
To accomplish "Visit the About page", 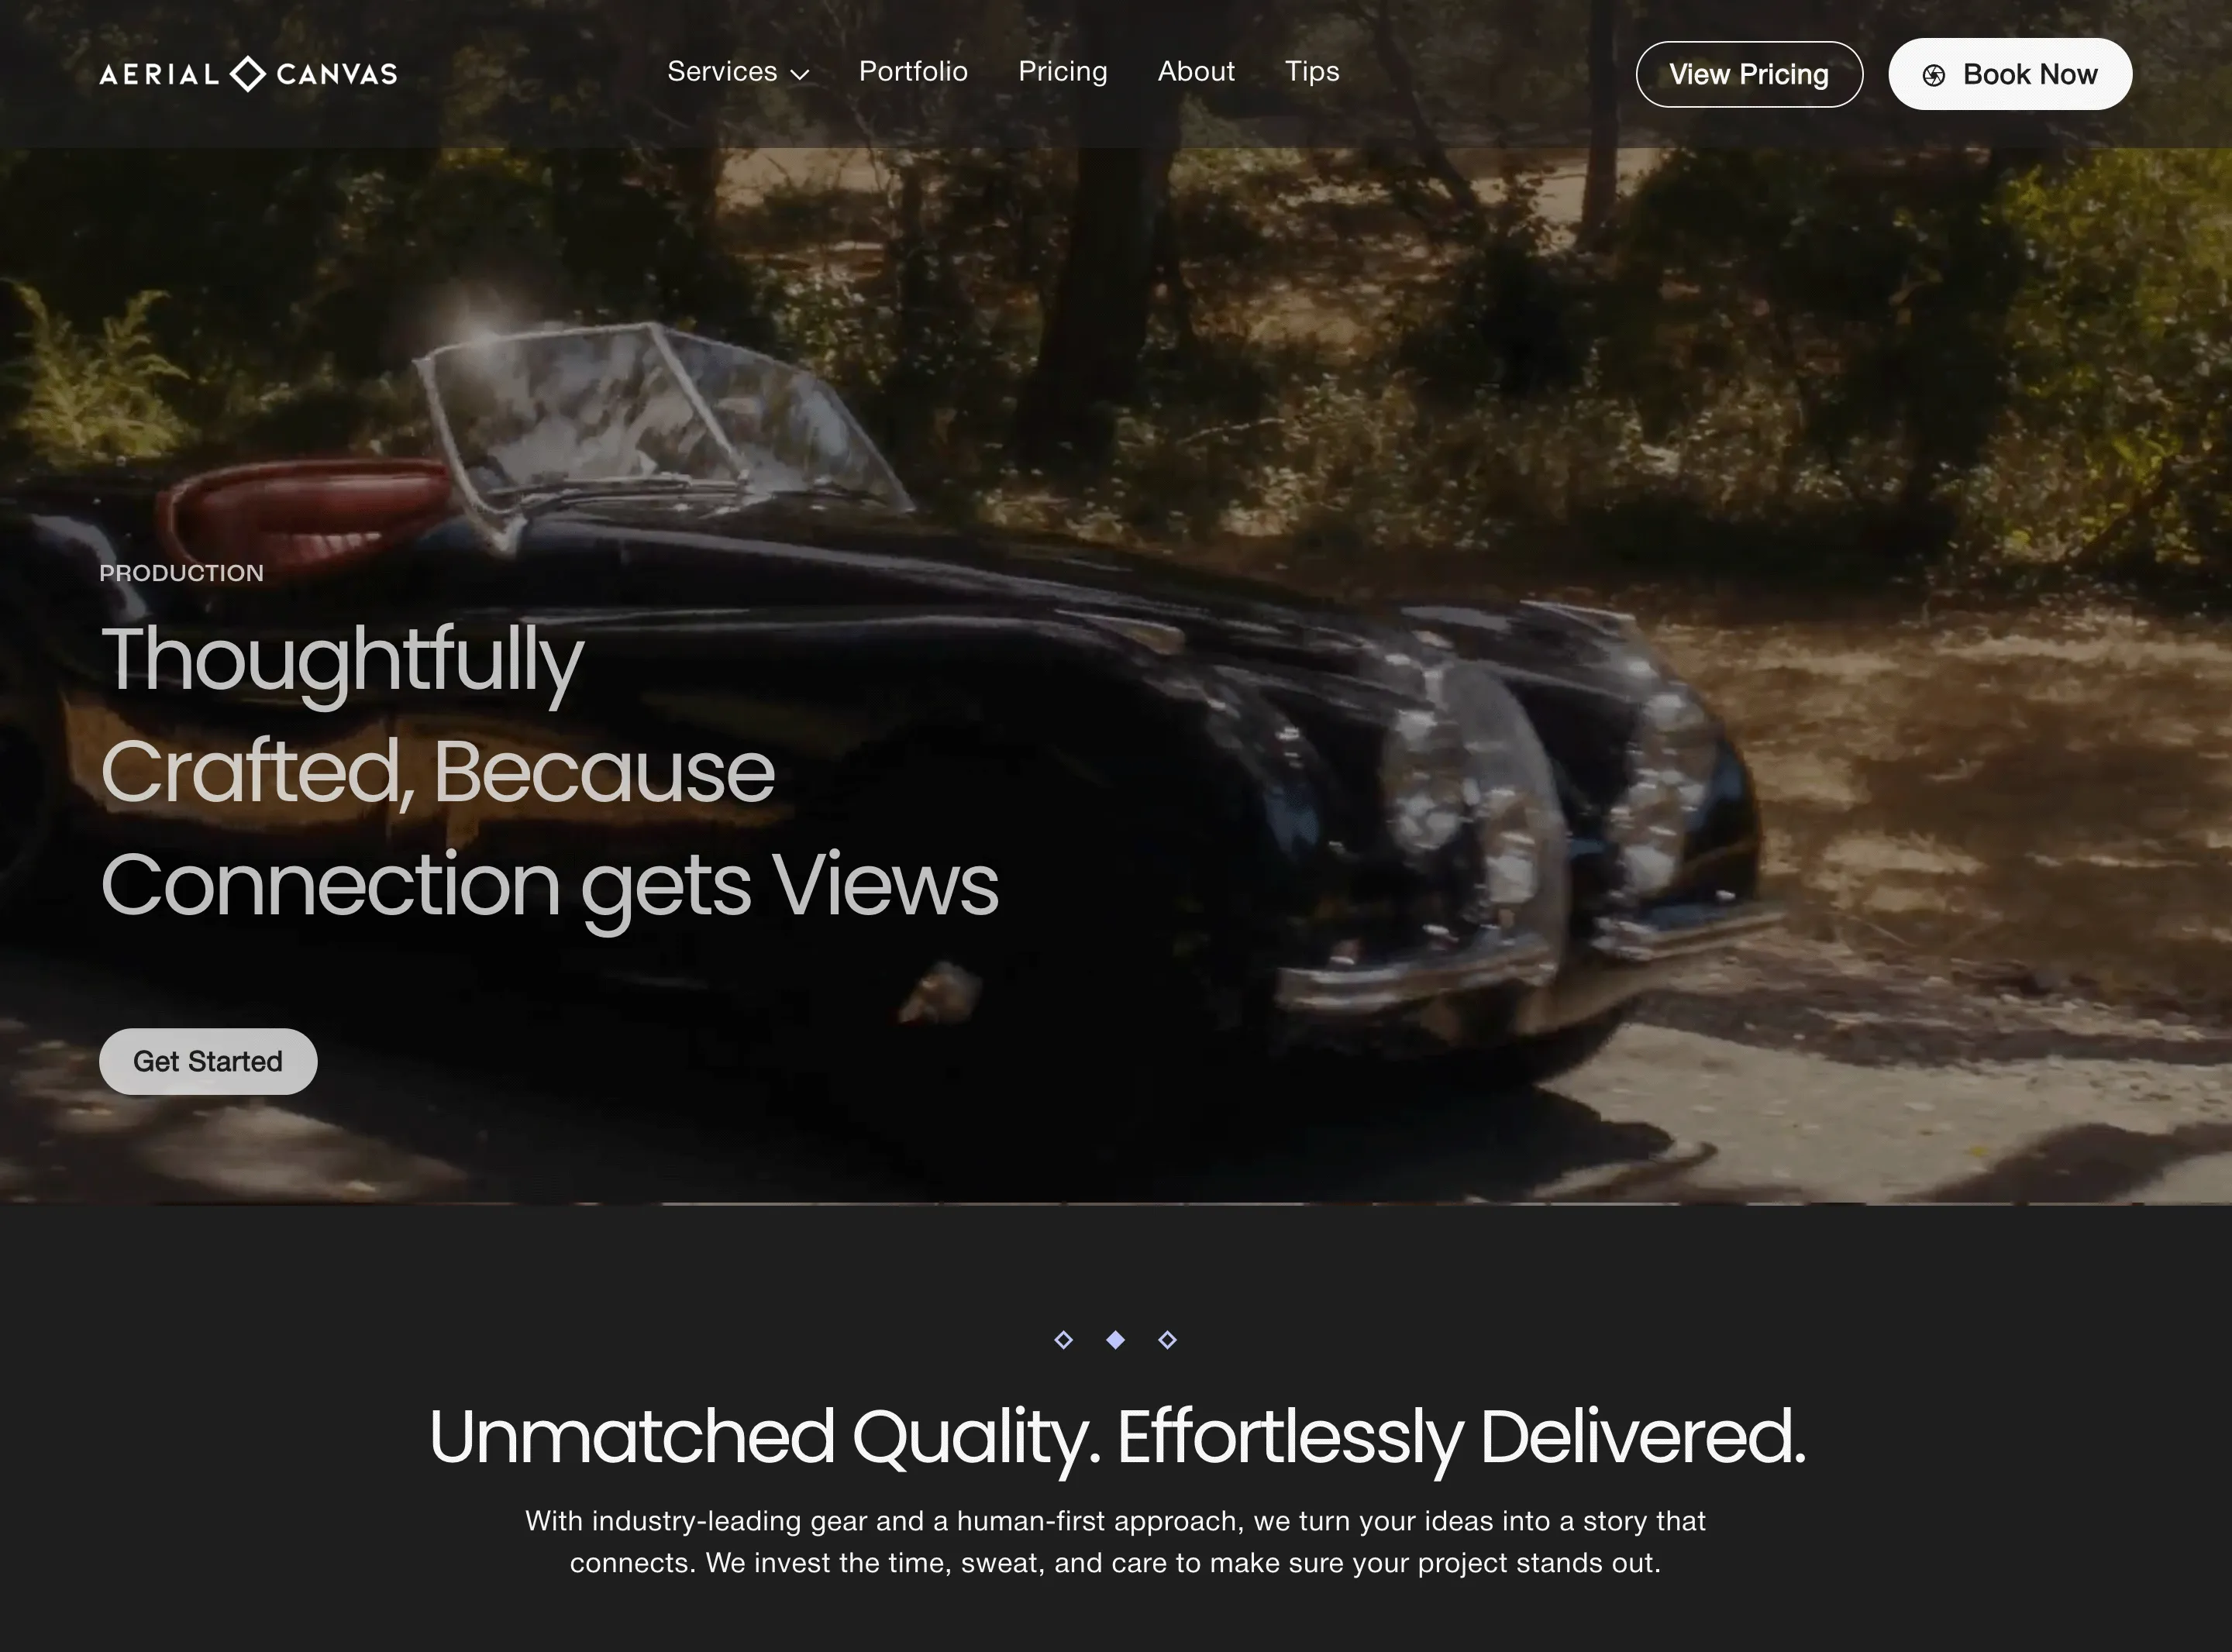I will coord(1196,72).
